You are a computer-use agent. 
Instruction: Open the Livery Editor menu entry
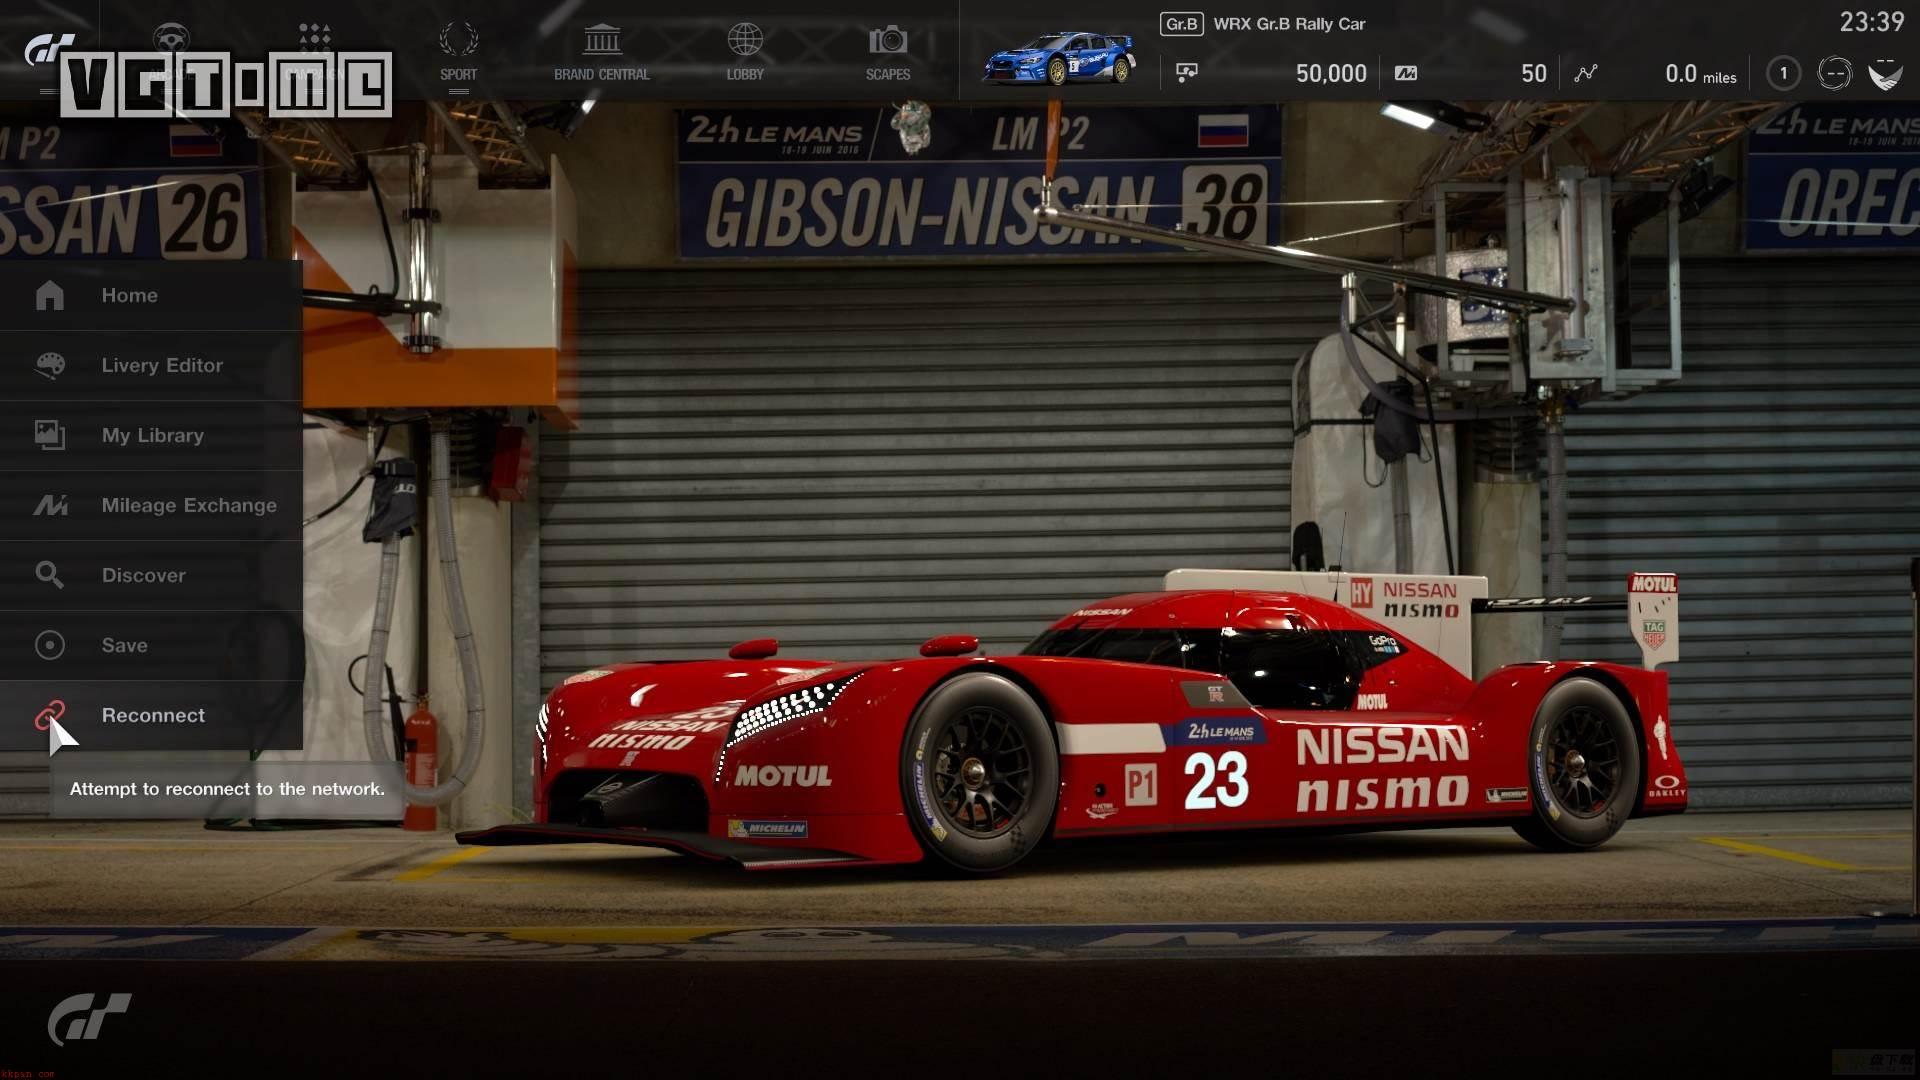151,365
